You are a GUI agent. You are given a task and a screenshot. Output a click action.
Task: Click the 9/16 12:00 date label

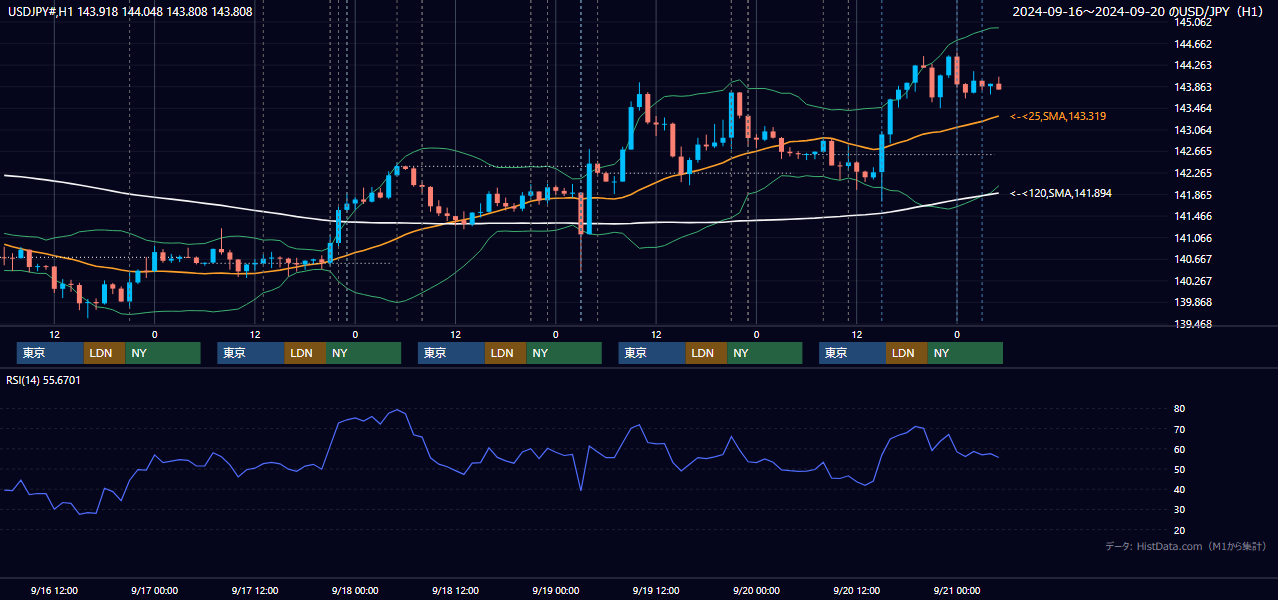(x=54, y=590)
